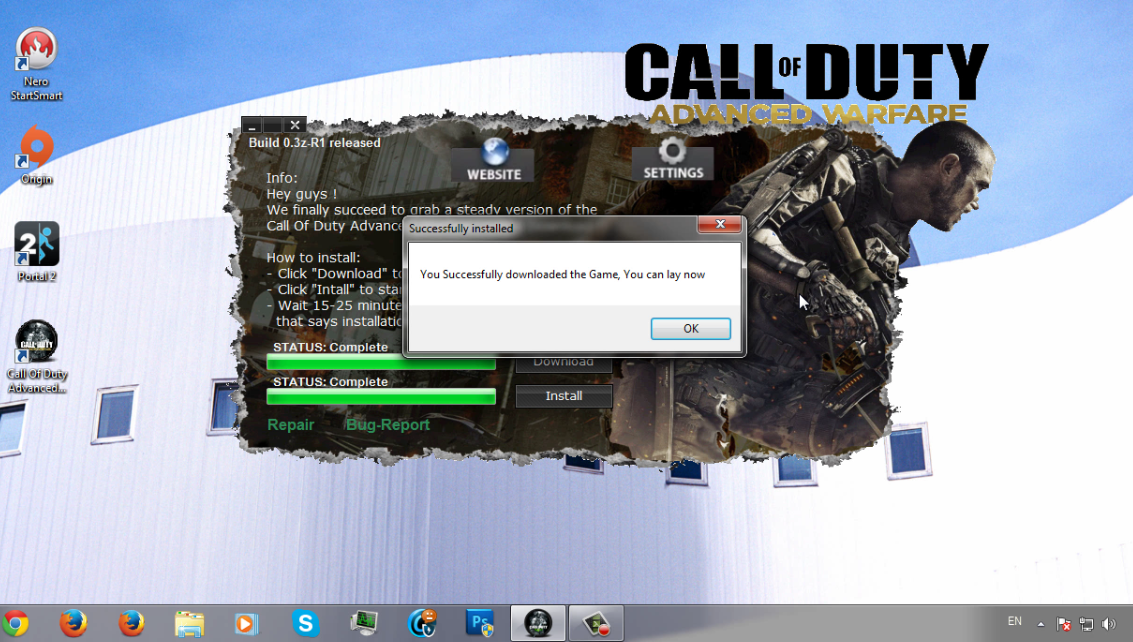
Task: Dismiss the dialog with the OK button
Action: (x=691, y=328)
